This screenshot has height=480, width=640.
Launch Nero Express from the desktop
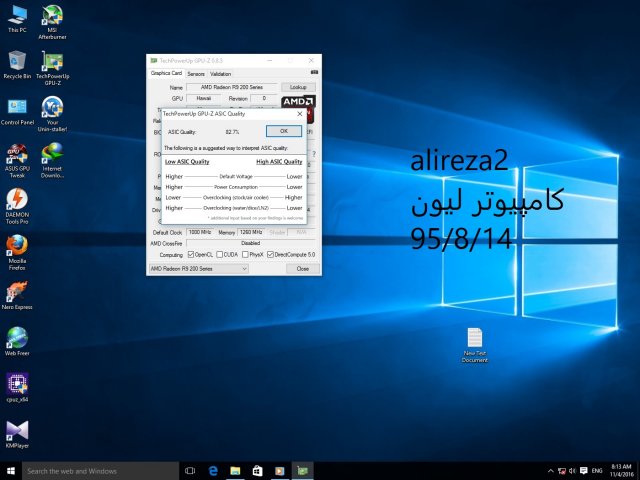point(17,291)
